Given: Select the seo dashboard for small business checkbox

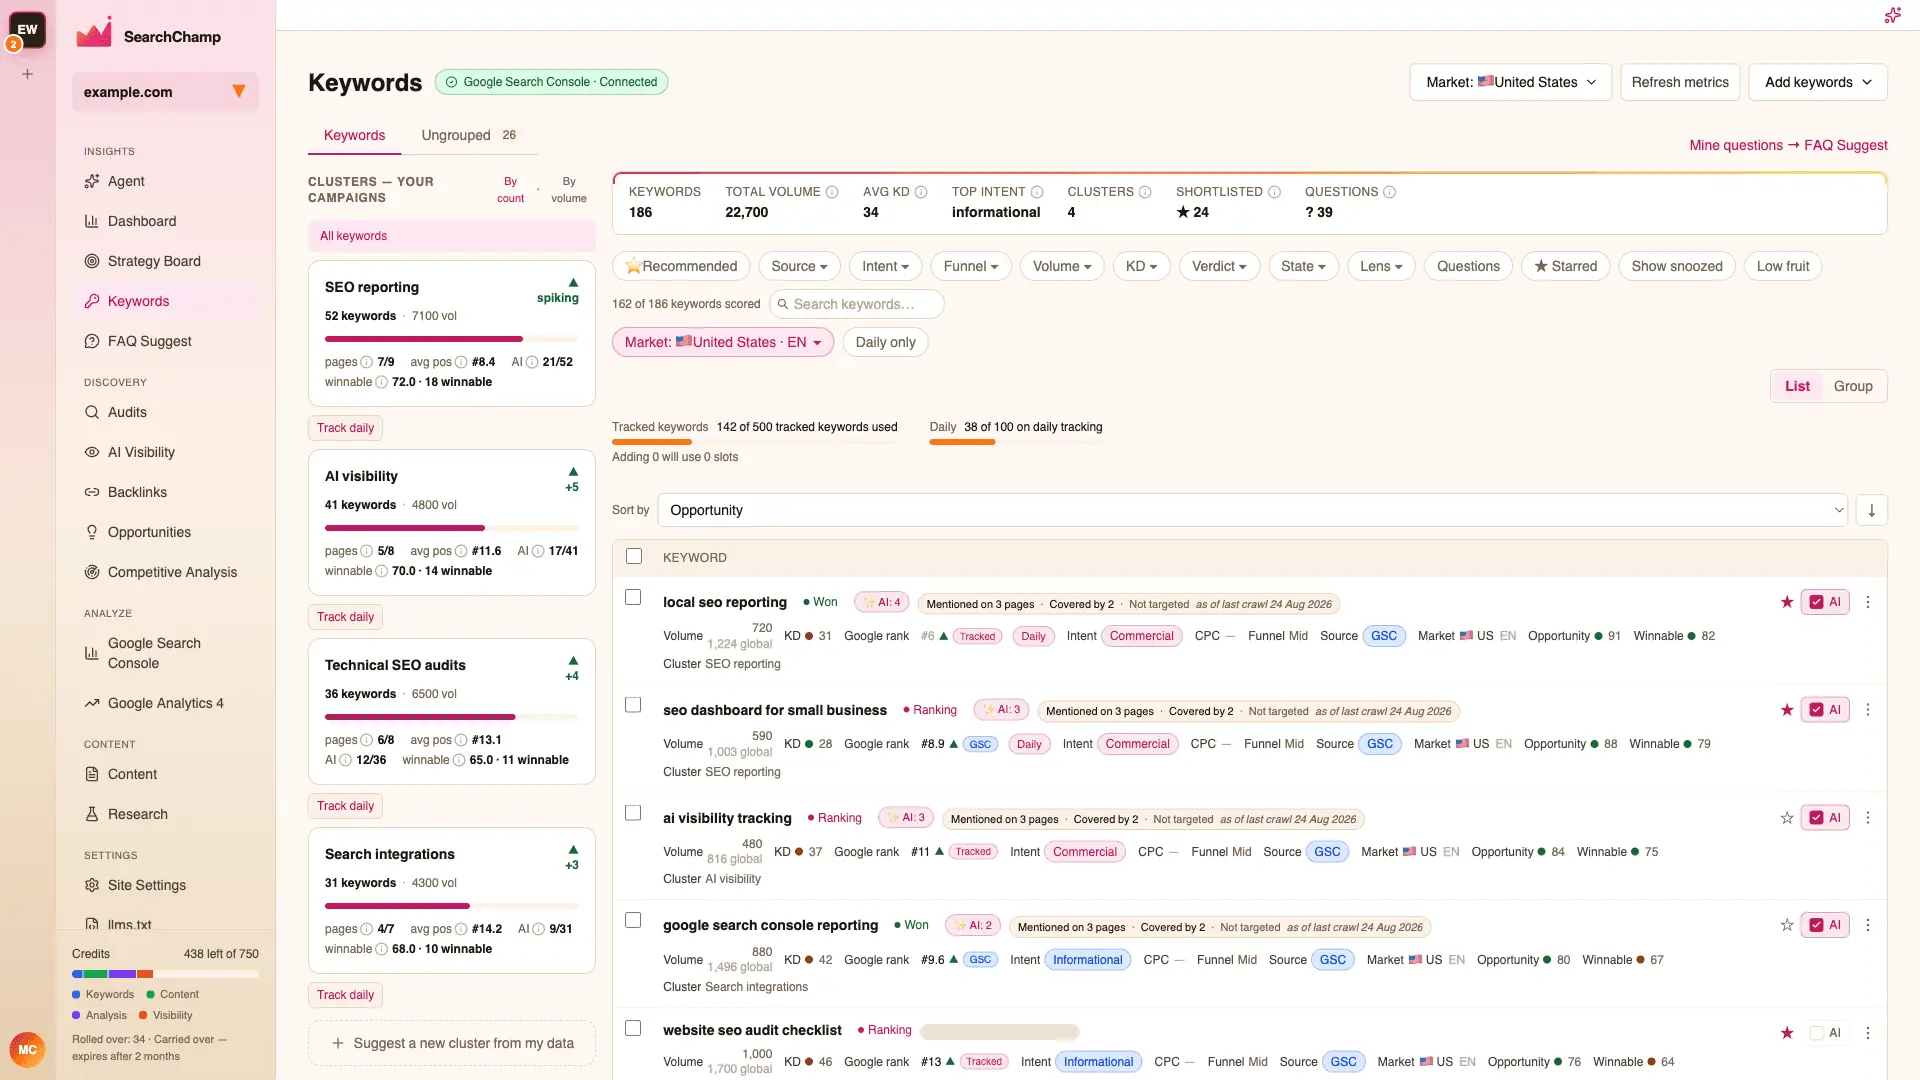Looking at the screenshot, I should (x=633, y=705).
